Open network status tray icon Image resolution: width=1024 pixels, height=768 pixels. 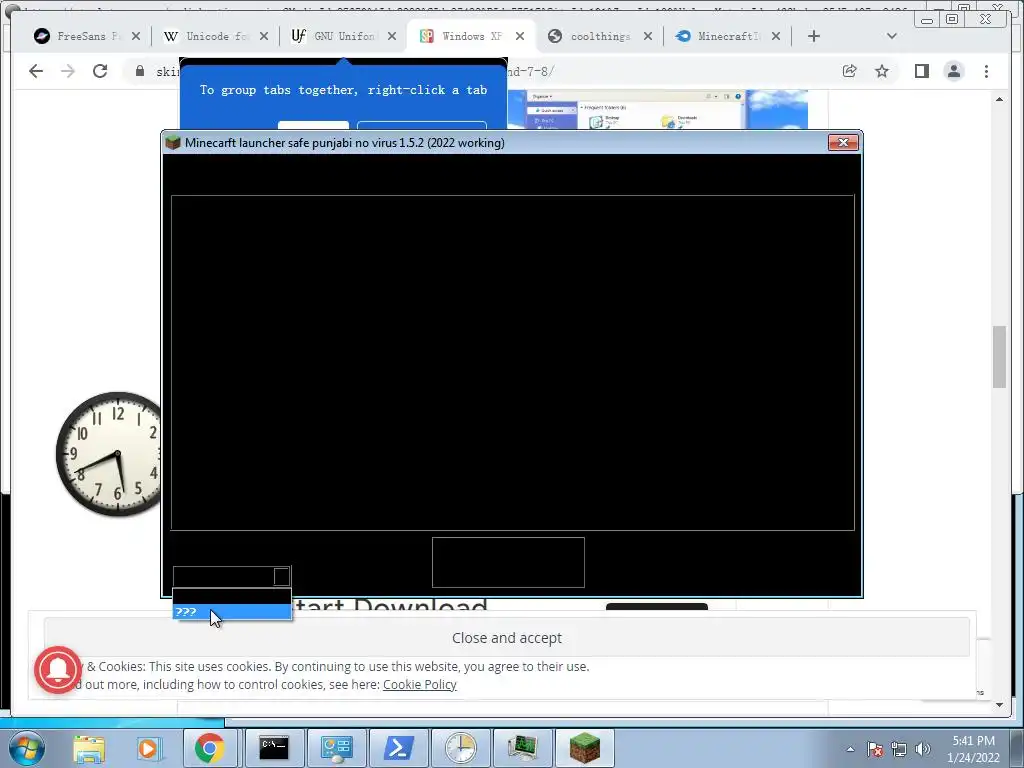(x=899, y=749)
